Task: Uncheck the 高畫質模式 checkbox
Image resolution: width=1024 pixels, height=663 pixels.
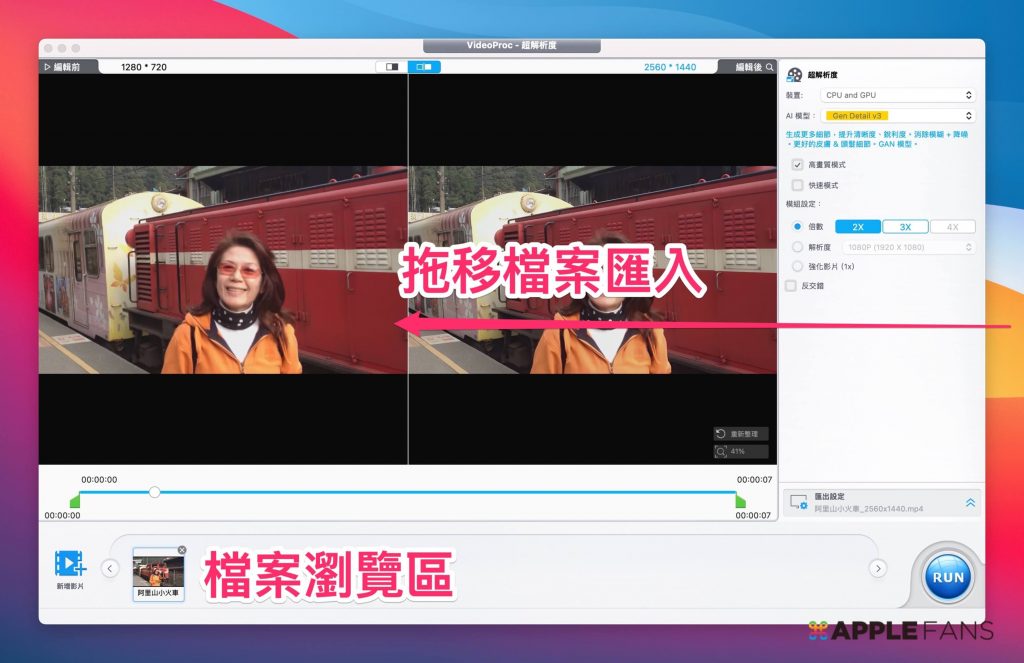Action: pyautogui.click(x=797, y=164)
